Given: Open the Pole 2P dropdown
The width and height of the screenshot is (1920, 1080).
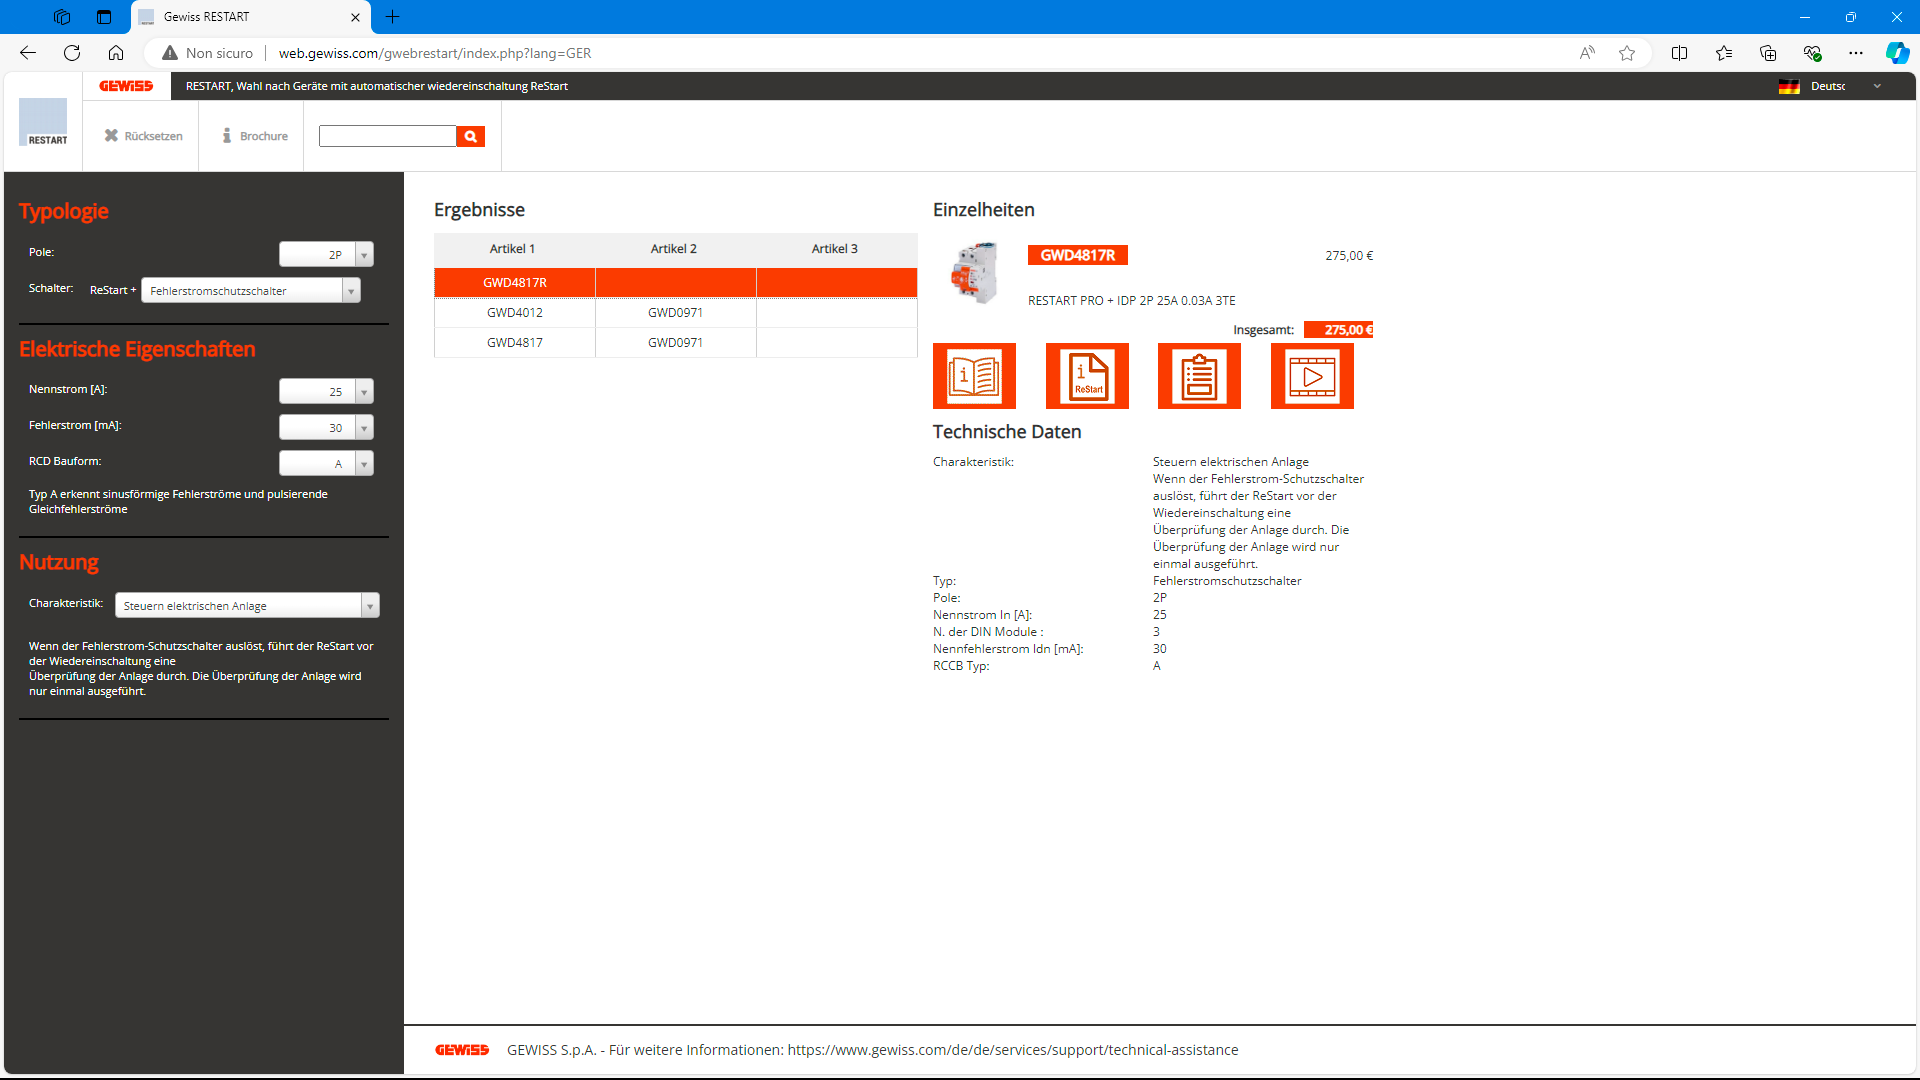Looking at the screenshot, I should pos(326,254).
